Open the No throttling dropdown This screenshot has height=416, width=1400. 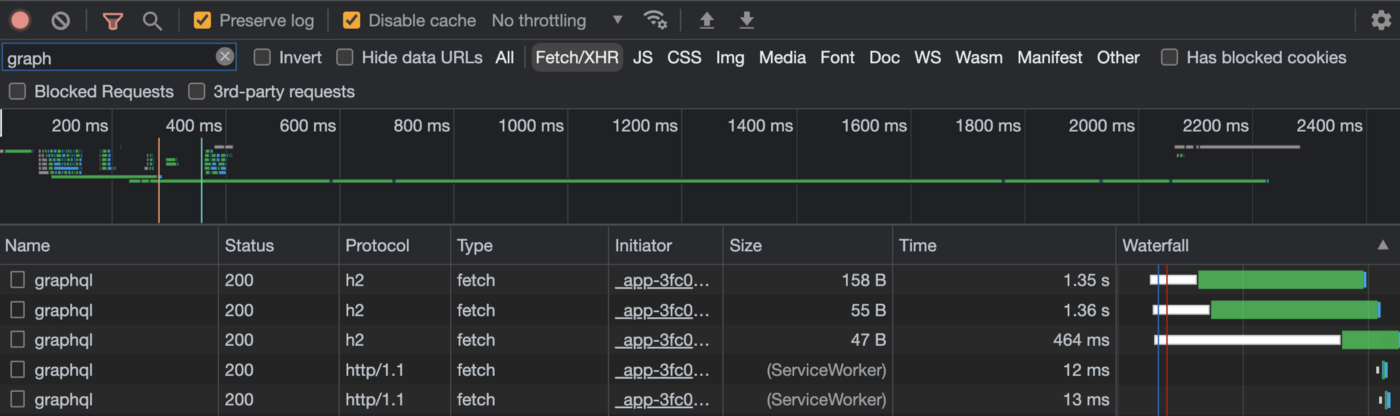[x=557, y=20]
